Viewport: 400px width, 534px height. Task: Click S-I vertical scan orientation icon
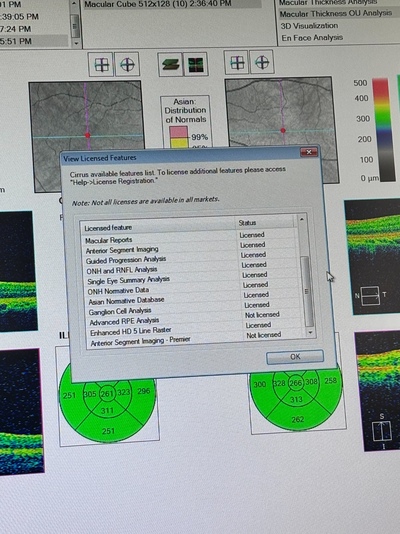(x=382, y=431)
